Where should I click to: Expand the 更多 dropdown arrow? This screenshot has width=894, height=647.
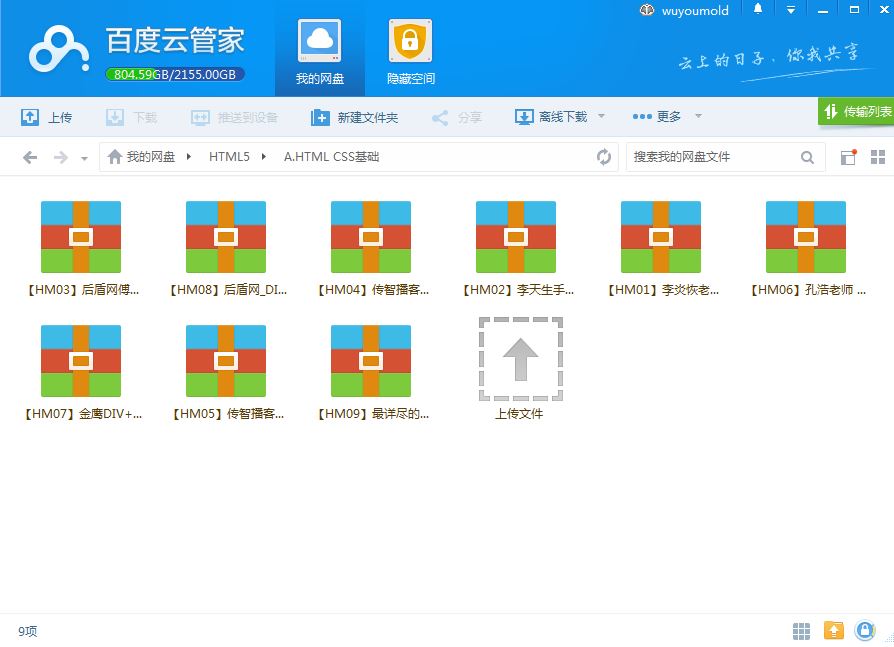[x=698, y=116]
